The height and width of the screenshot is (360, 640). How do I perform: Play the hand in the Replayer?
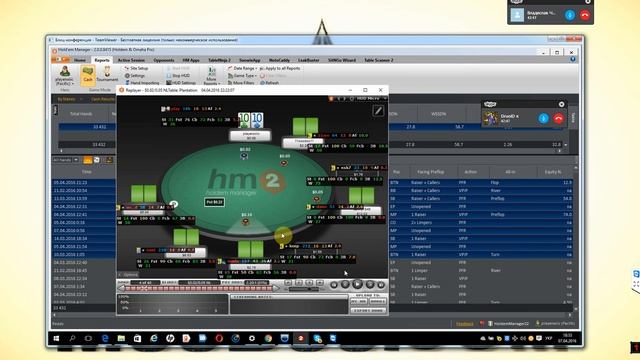[x=357, y=284]
